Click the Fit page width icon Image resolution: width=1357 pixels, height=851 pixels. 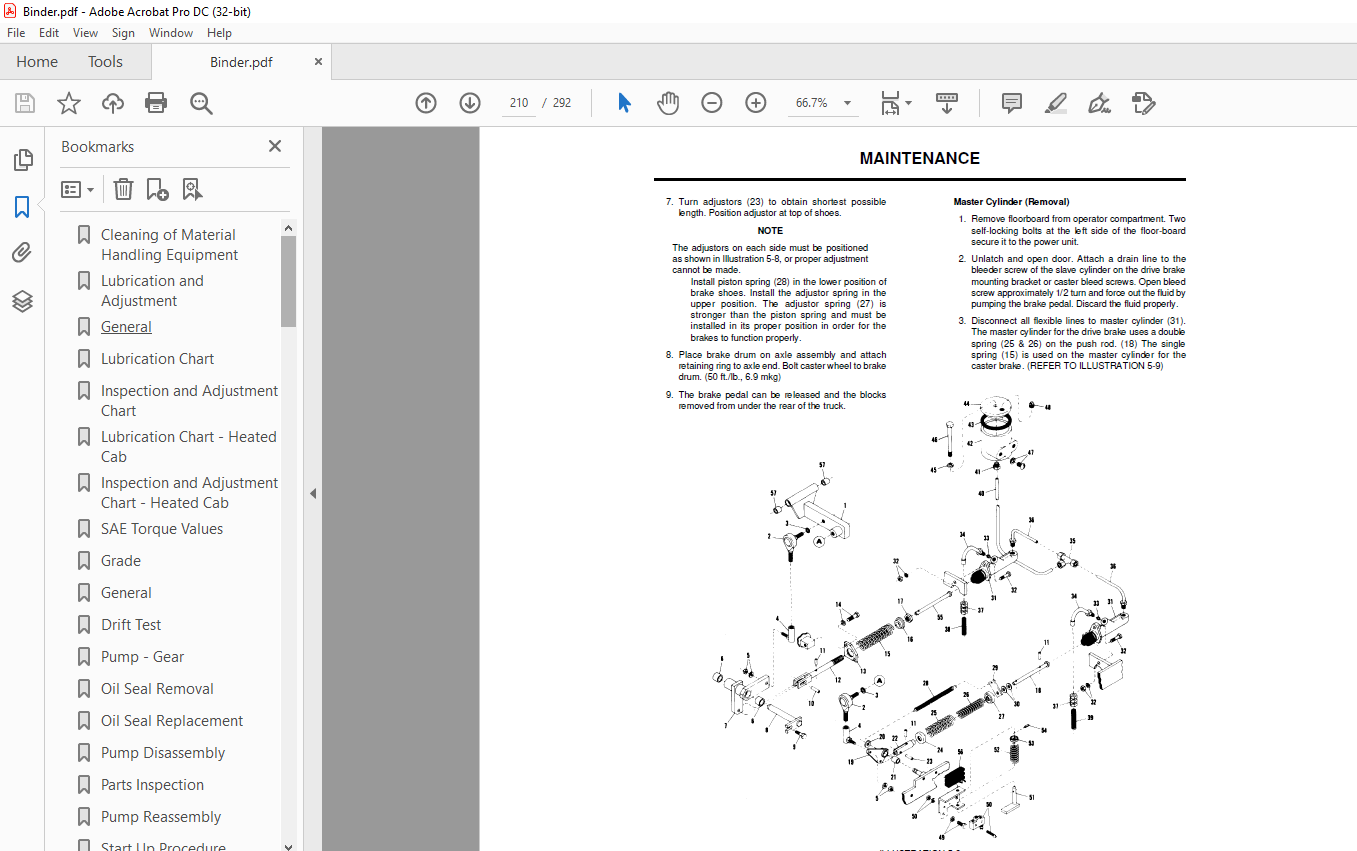889,103
